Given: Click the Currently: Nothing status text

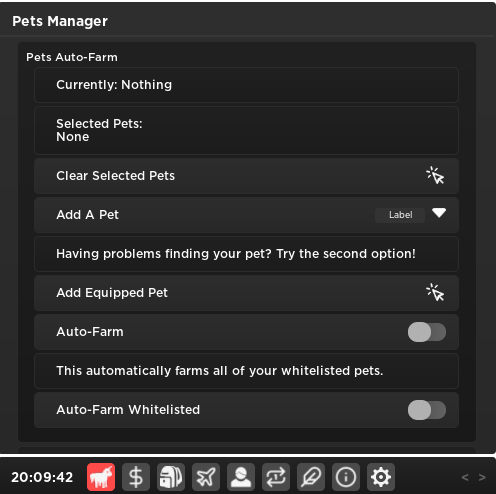Looking at the screenshot, I should pos(114,85).
